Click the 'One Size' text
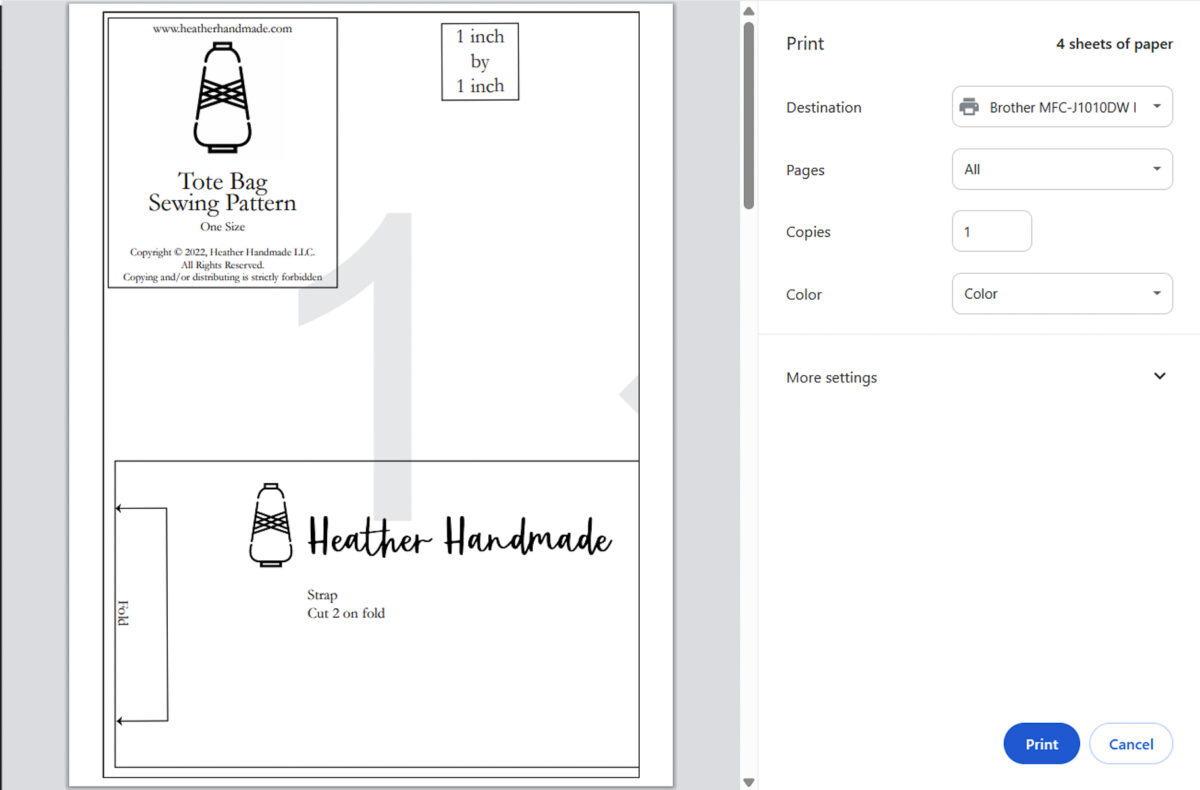The height and width of the screenshot is (790, 1200). point(222,227)
